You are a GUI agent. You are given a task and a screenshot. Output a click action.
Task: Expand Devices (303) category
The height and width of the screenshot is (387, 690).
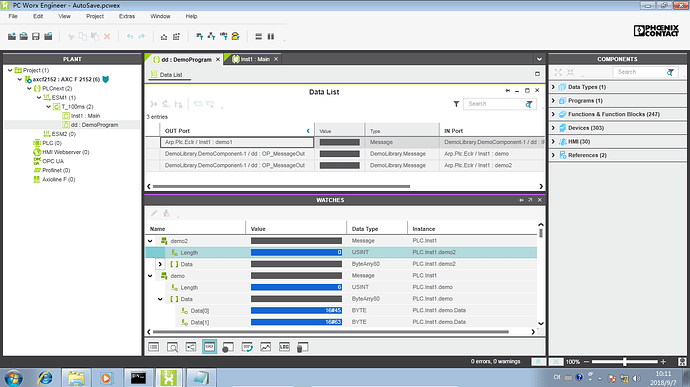click(x=554, y=128)
